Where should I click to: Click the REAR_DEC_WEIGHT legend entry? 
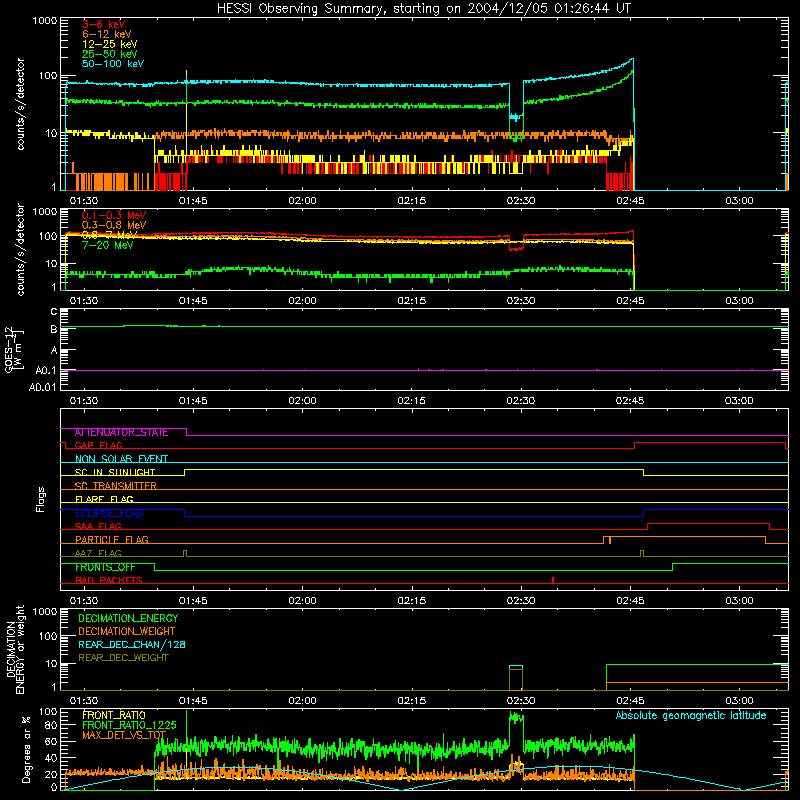coord(123,658)
